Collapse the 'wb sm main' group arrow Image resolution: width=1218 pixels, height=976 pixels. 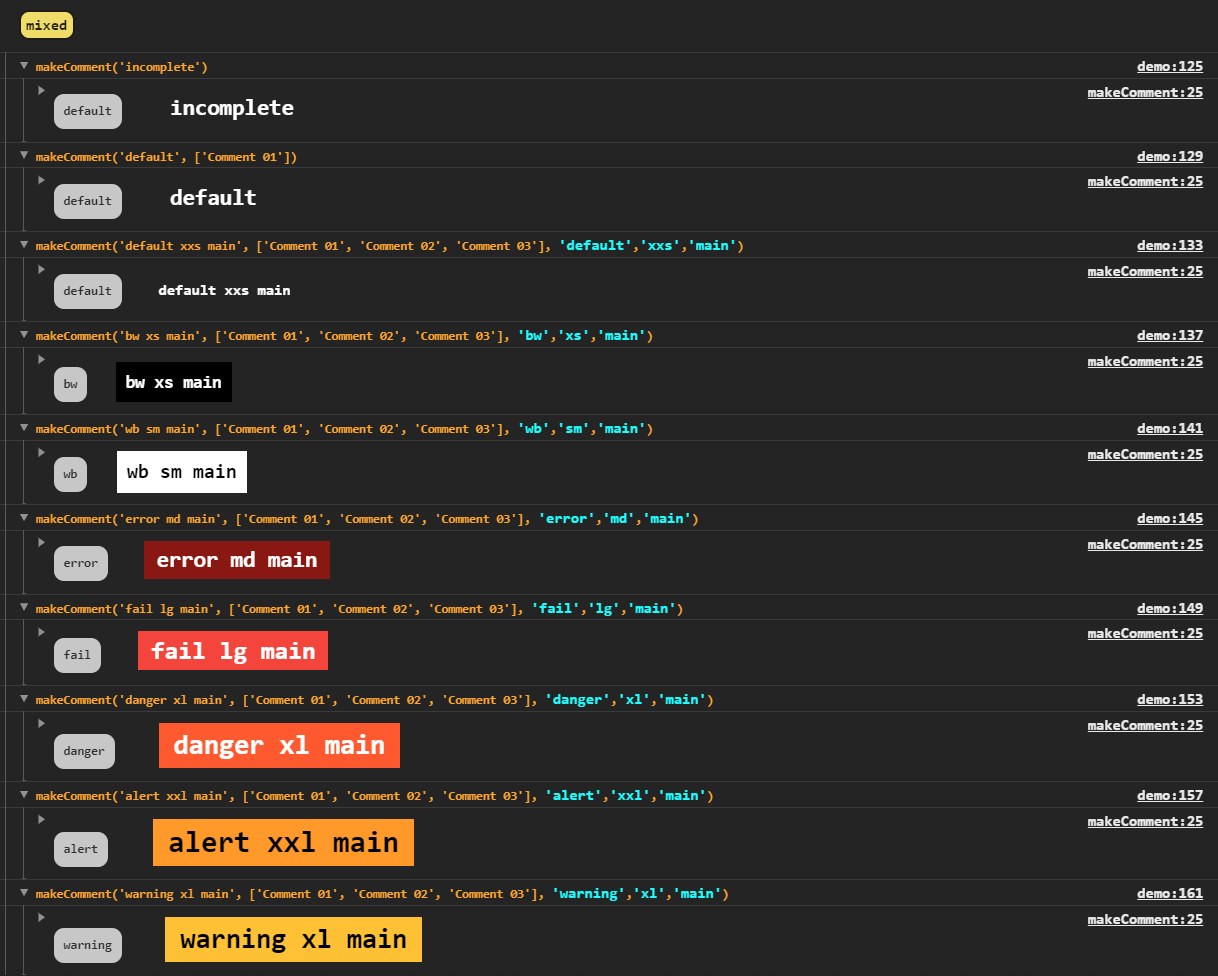24,428
